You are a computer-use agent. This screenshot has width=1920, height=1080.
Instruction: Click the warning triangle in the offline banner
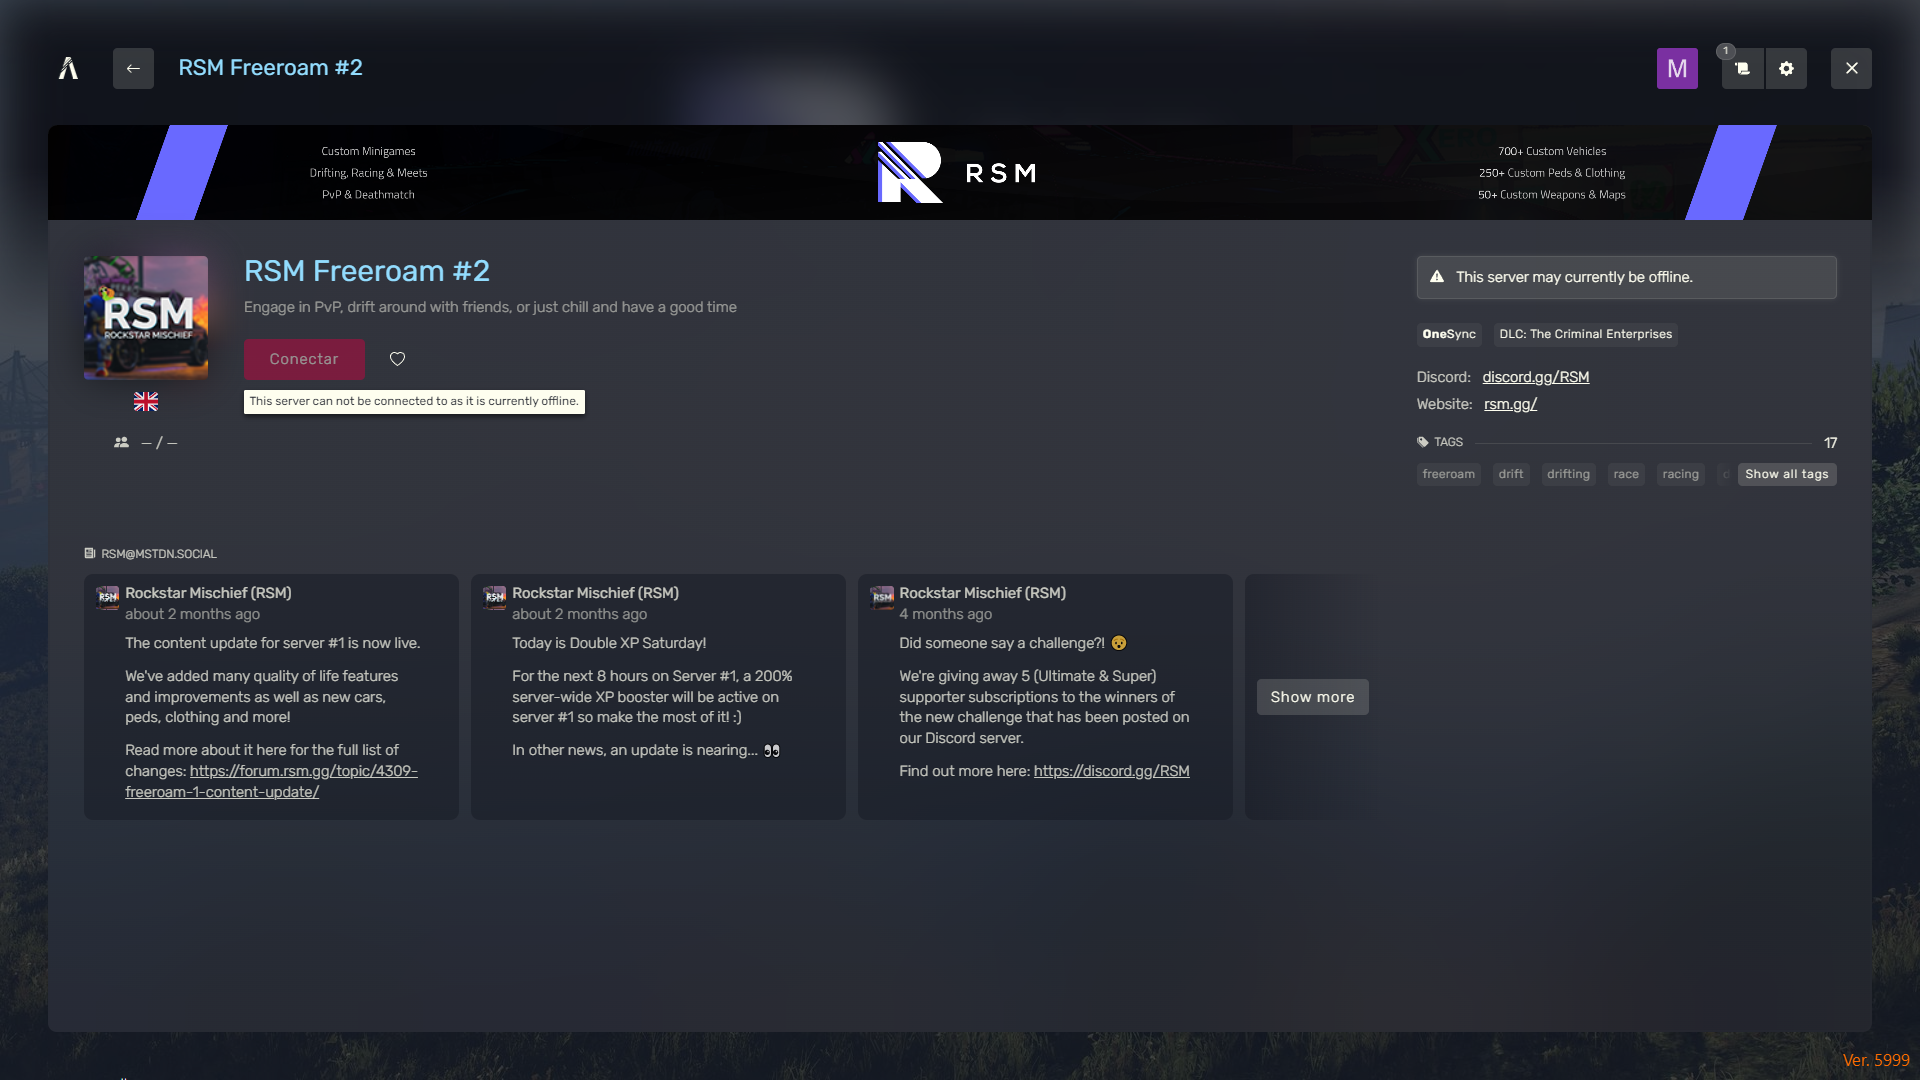pos(1439,277)
